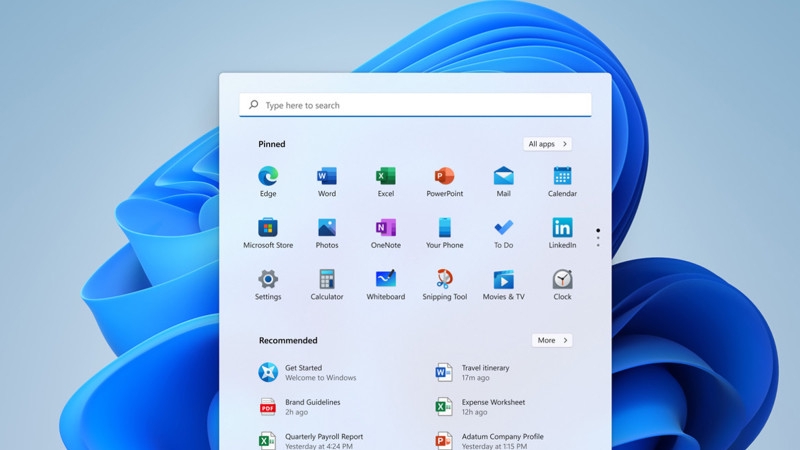Open the Clock app icon
The height and width of the screenshot is (450, 800).
(x=562, y=279)
